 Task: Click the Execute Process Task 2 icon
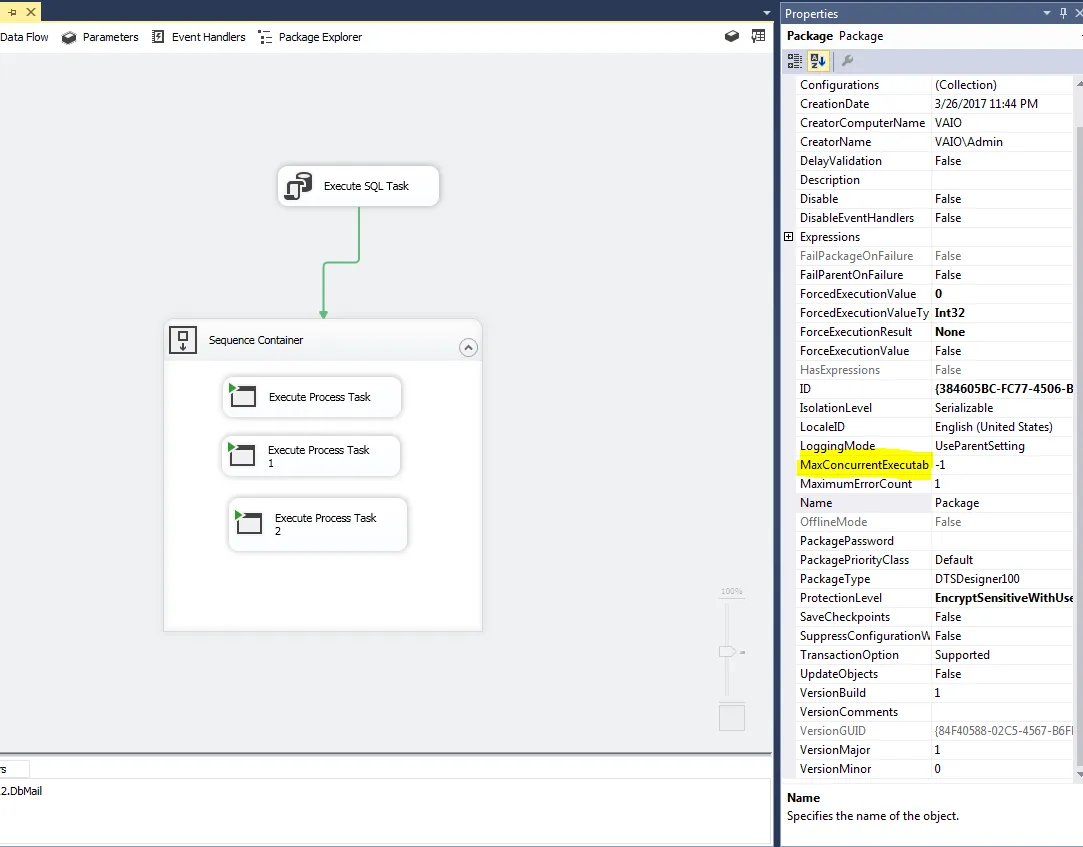coord(248,522)
